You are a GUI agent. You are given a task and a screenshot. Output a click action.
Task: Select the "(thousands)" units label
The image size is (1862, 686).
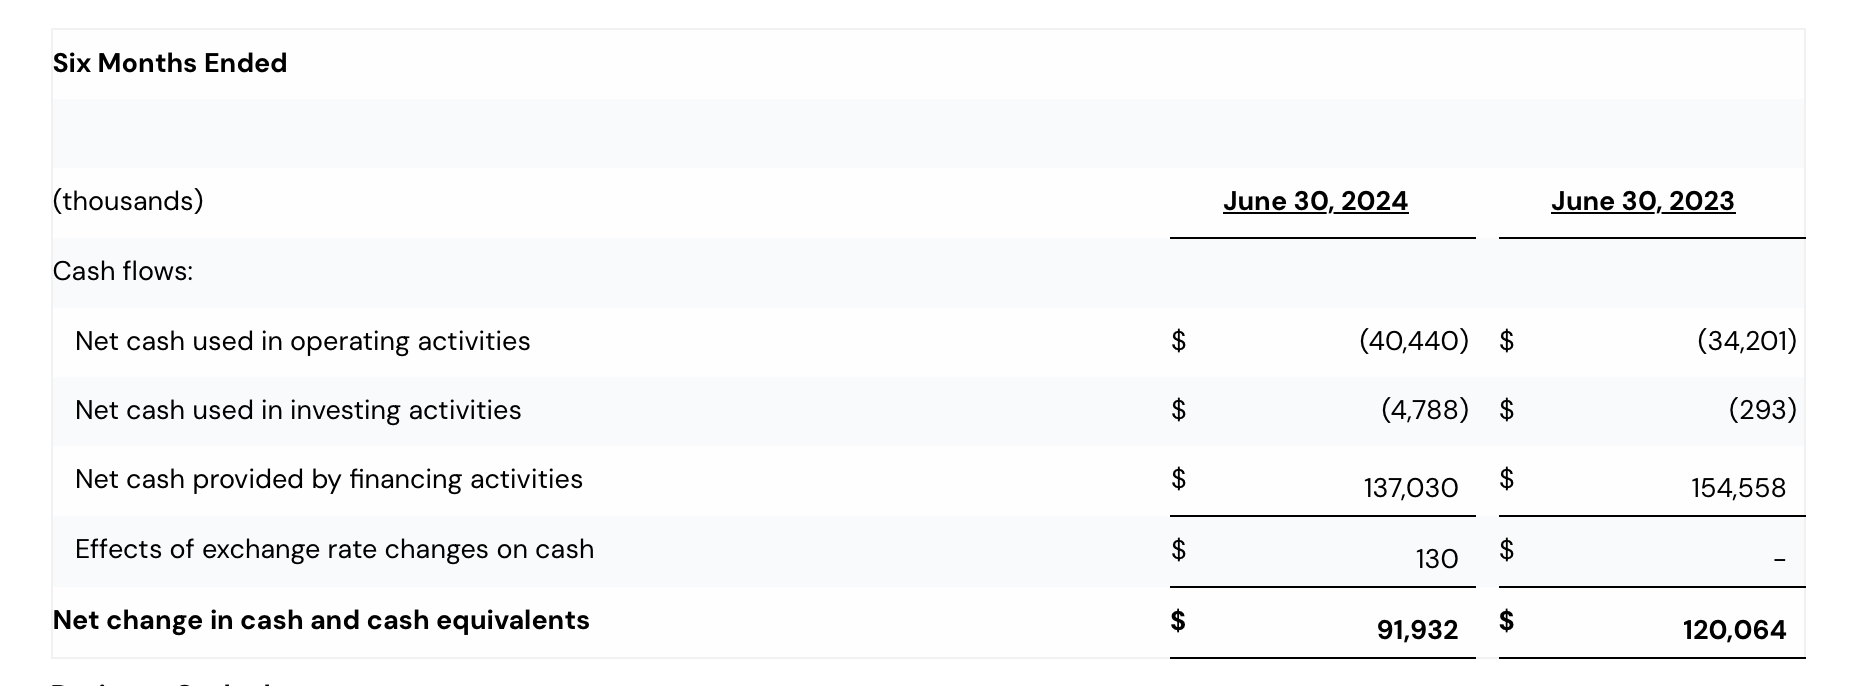pos(128,201)
